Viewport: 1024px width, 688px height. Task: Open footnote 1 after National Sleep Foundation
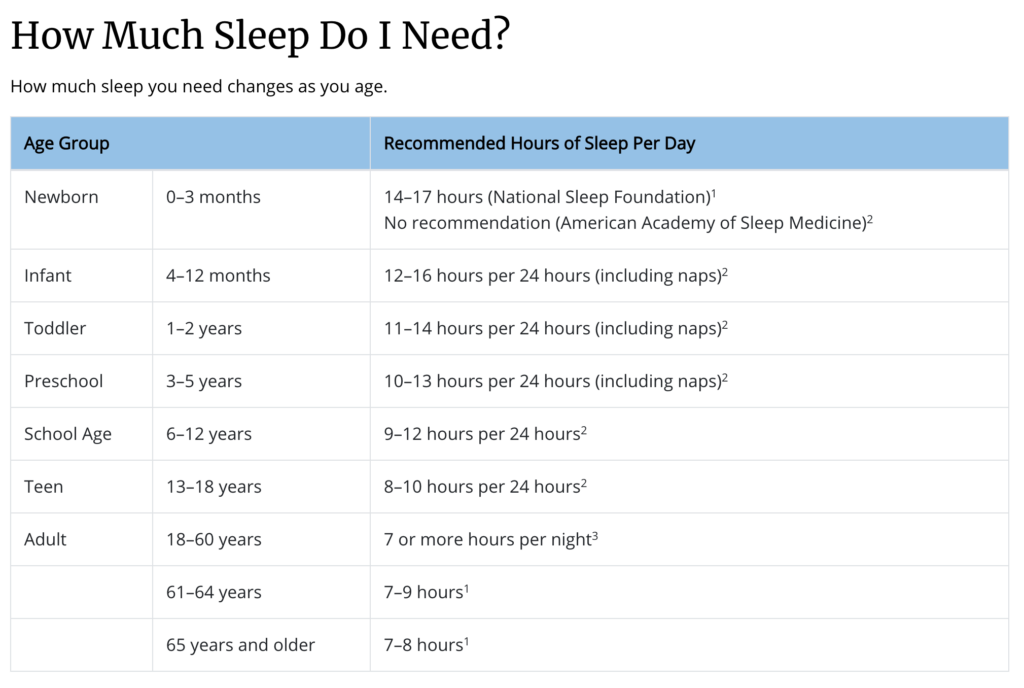(713, 192)
